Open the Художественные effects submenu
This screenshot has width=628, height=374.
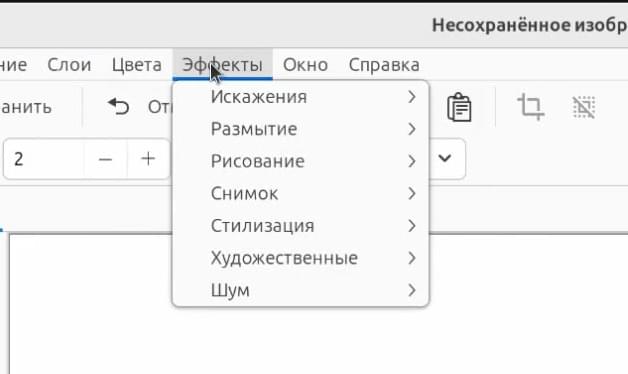[x=300, y=258]
